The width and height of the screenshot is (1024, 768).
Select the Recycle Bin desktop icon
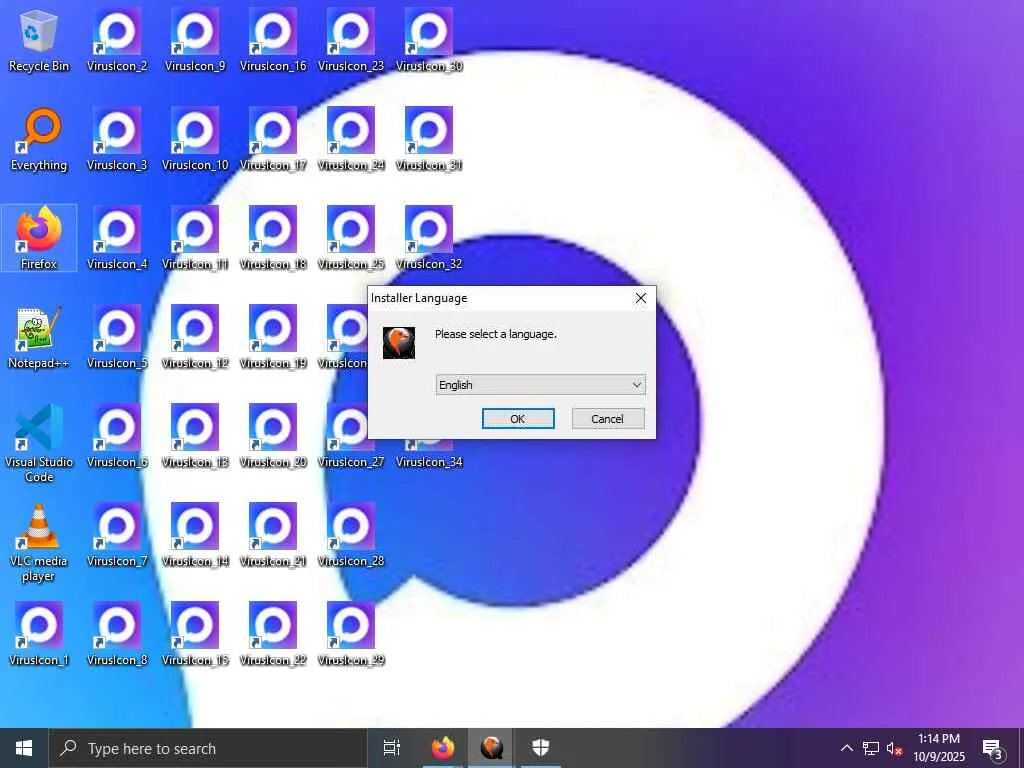(x=39, y=40)
